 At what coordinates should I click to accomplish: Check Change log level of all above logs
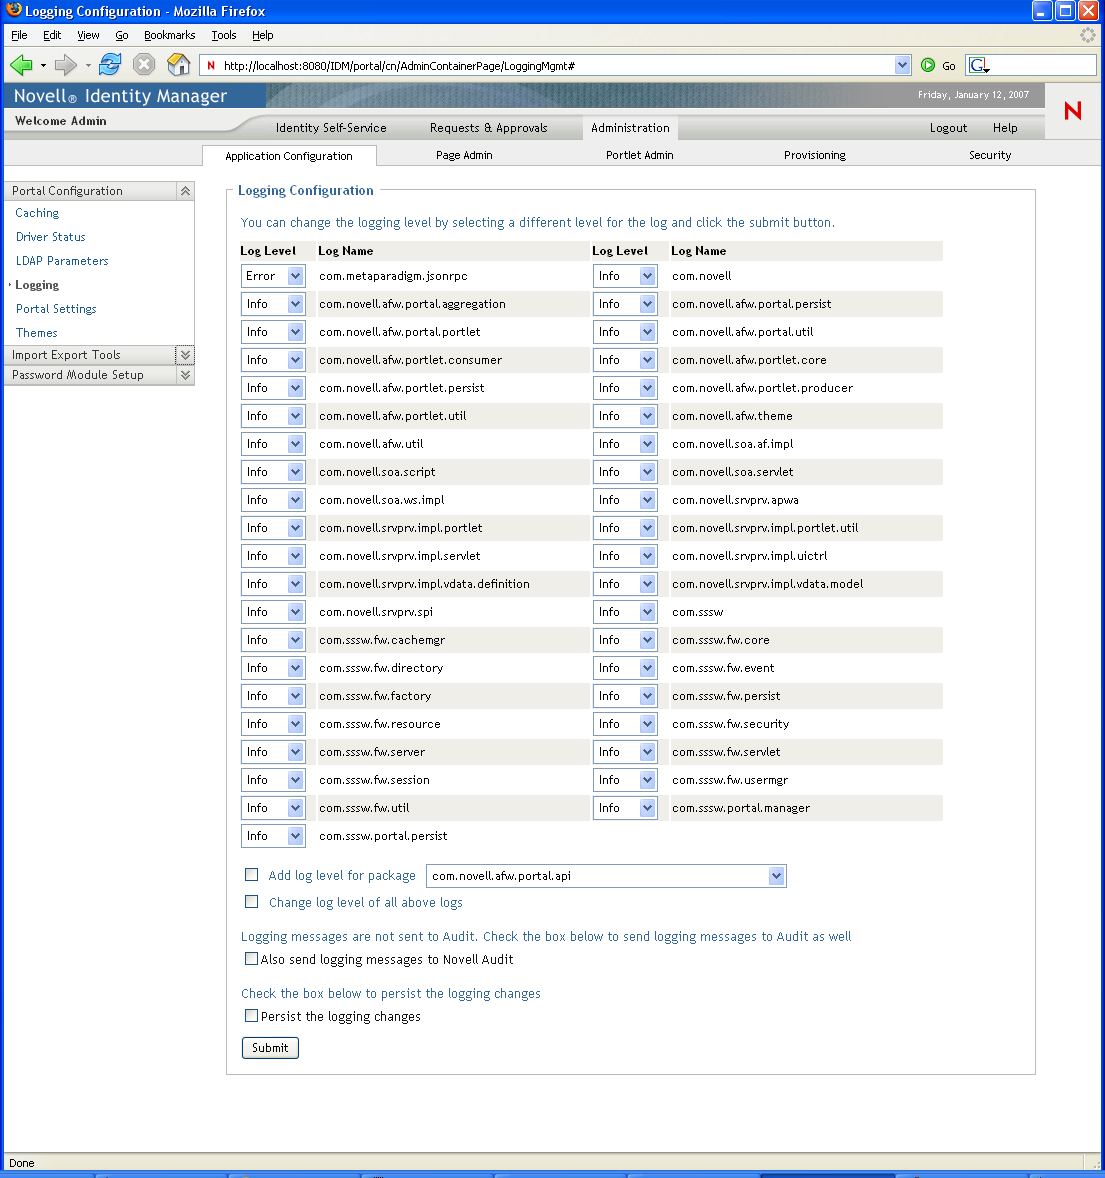click(x=252, y=902)
